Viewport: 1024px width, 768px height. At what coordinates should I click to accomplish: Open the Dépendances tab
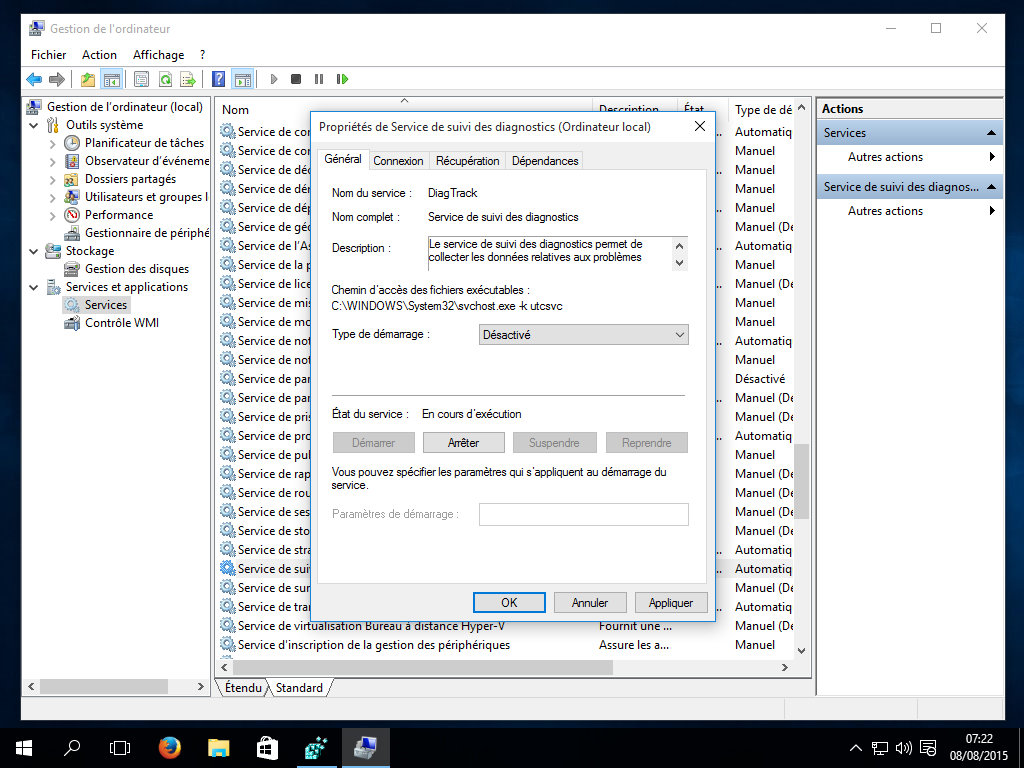click(545, 161)
